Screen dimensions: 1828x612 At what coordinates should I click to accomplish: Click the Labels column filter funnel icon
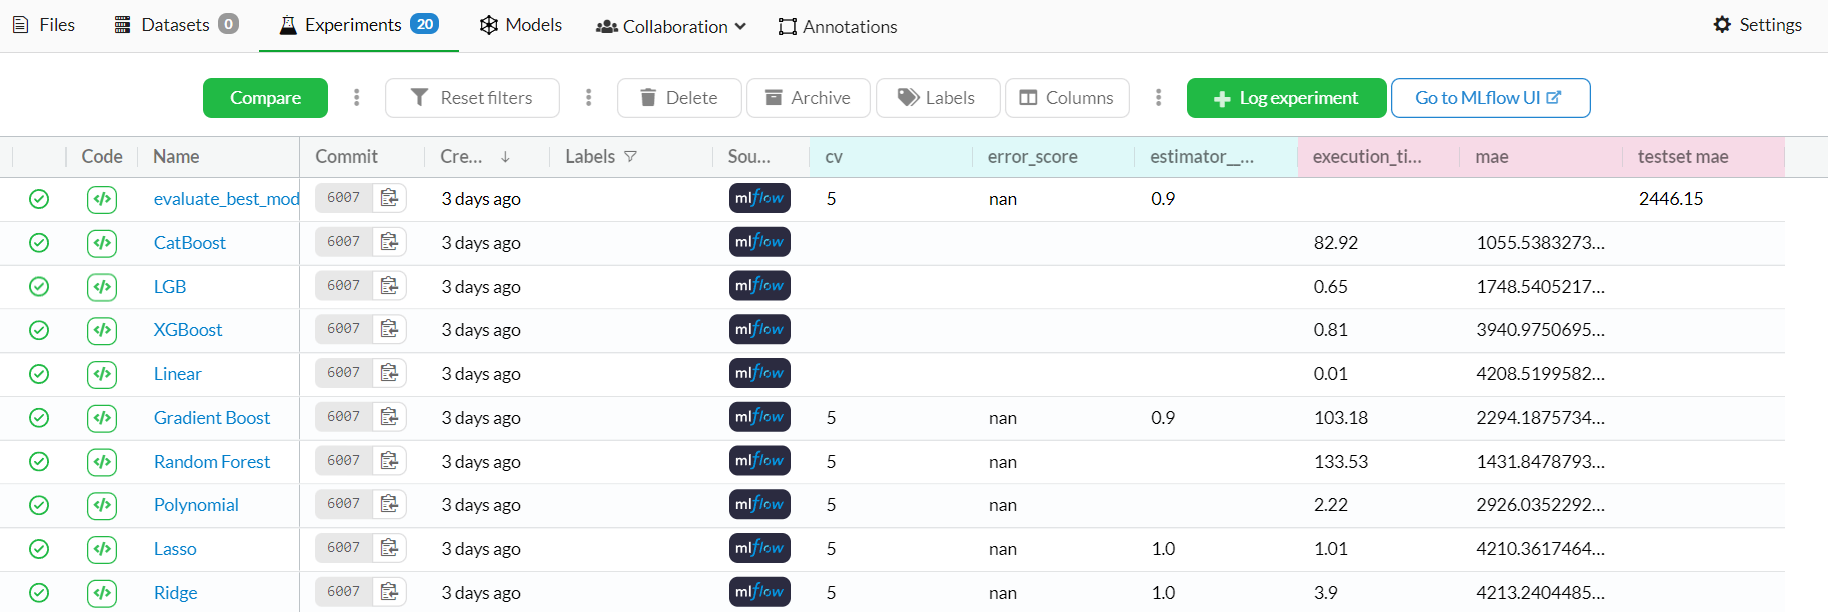(630, 157)
